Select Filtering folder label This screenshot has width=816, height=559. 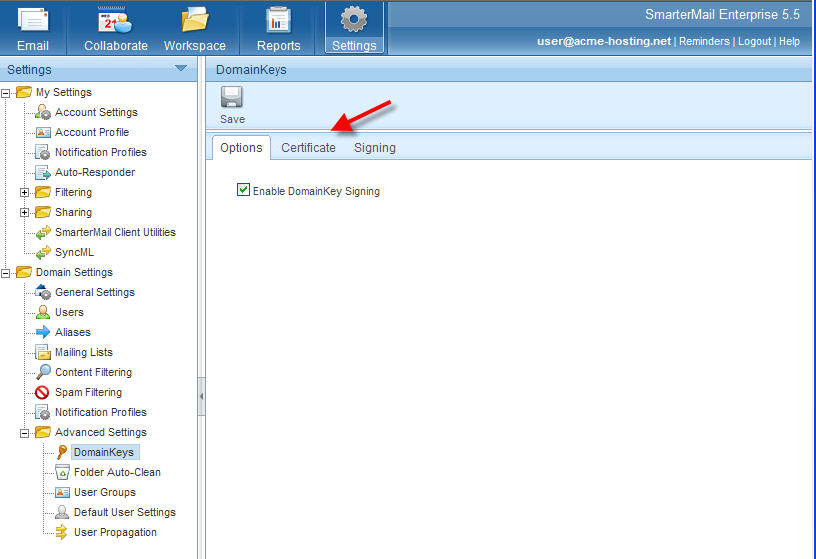(x=73, y=193)
